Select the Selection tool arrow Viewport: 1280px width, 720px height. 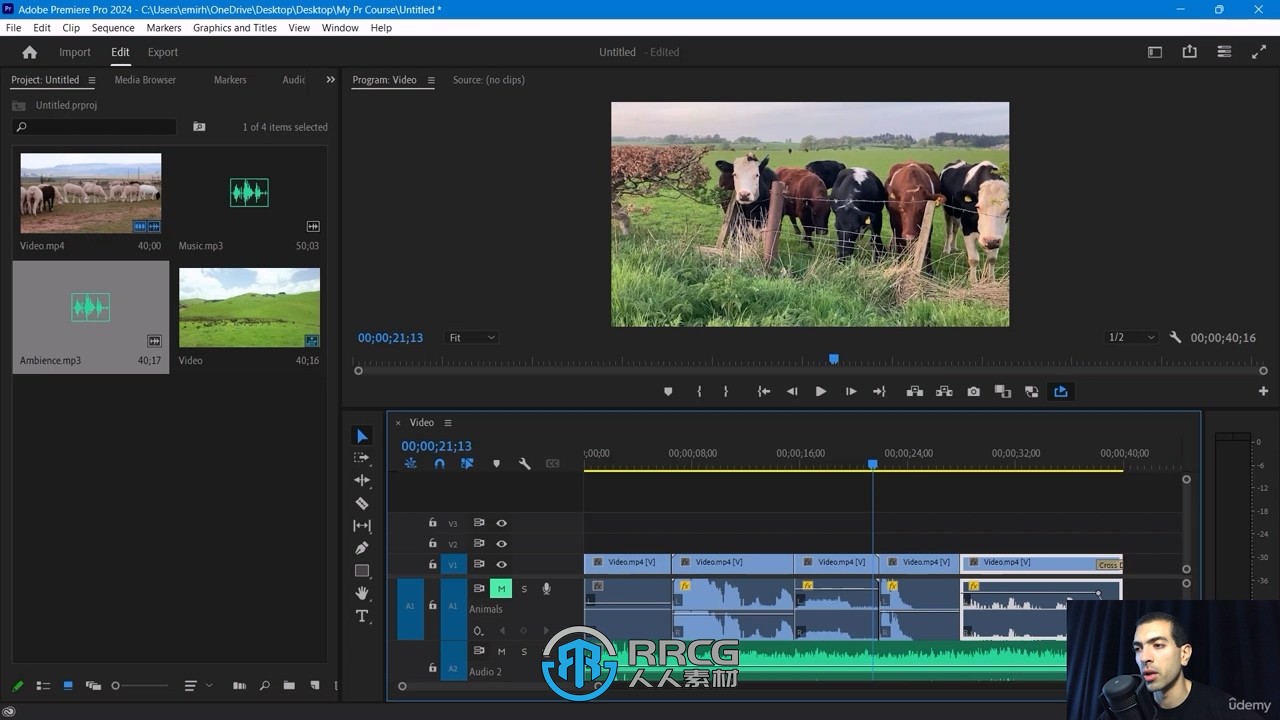[362, 436]
